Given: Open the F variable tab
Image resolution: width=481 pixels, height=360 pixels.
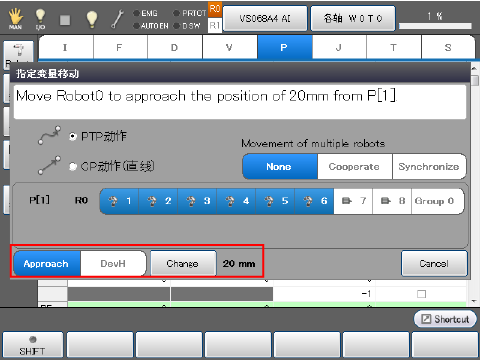Looking at the screenshot, I should 120,47.
